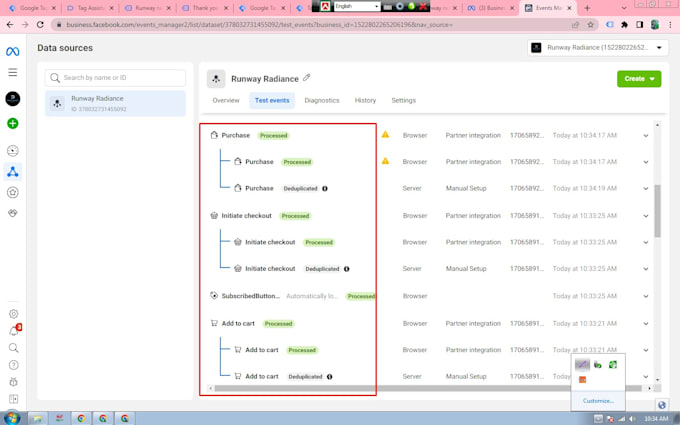Open the browser tab list chevron
680x425 pixels.
coord(624,8)
